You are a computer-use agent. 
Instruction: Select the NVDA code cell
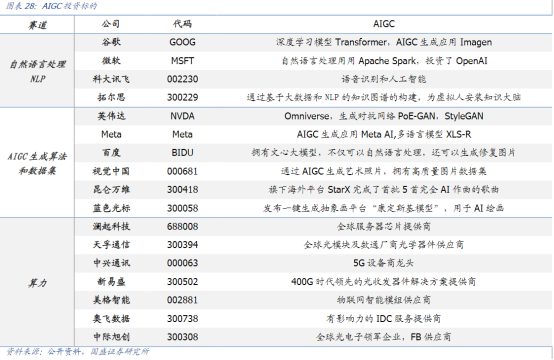(x=182, y=116)
